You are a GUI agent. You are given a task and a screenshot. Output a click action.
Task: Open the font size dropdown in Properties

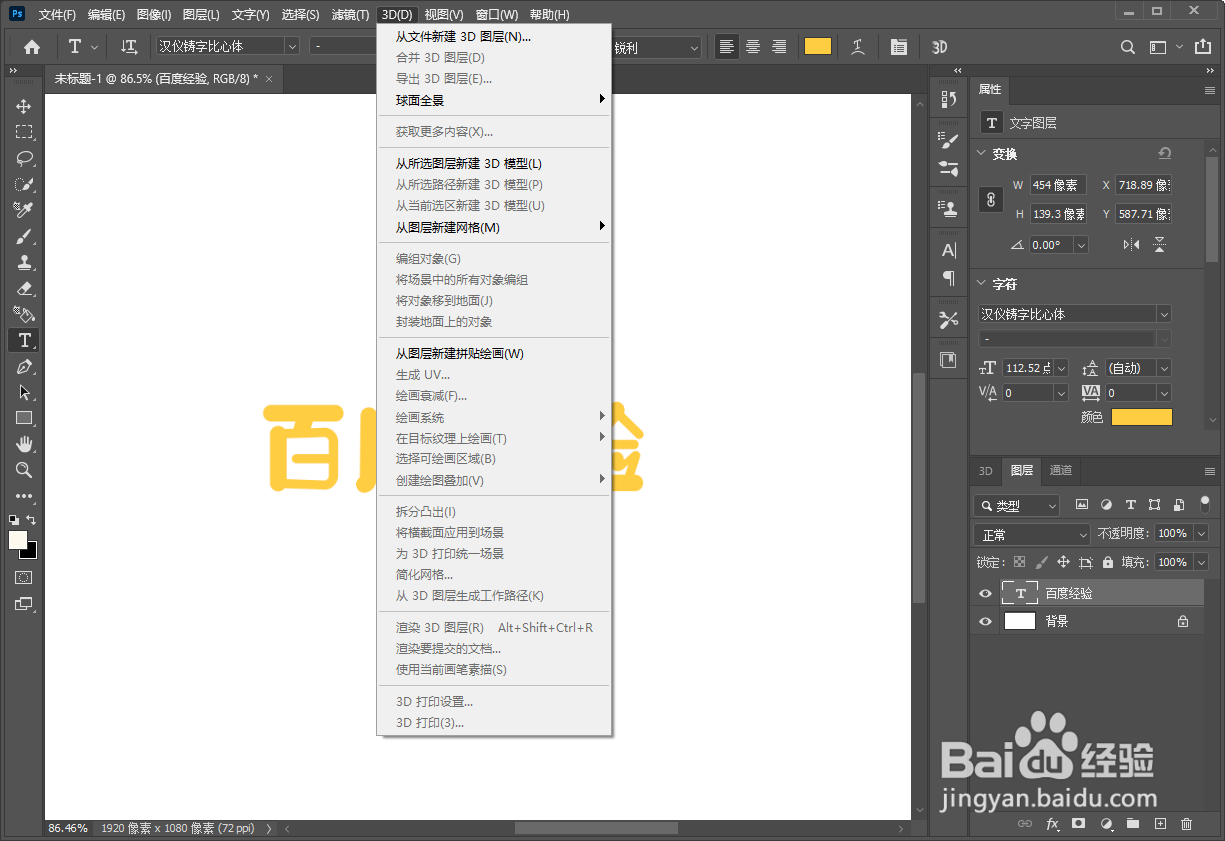[1061, 368]
